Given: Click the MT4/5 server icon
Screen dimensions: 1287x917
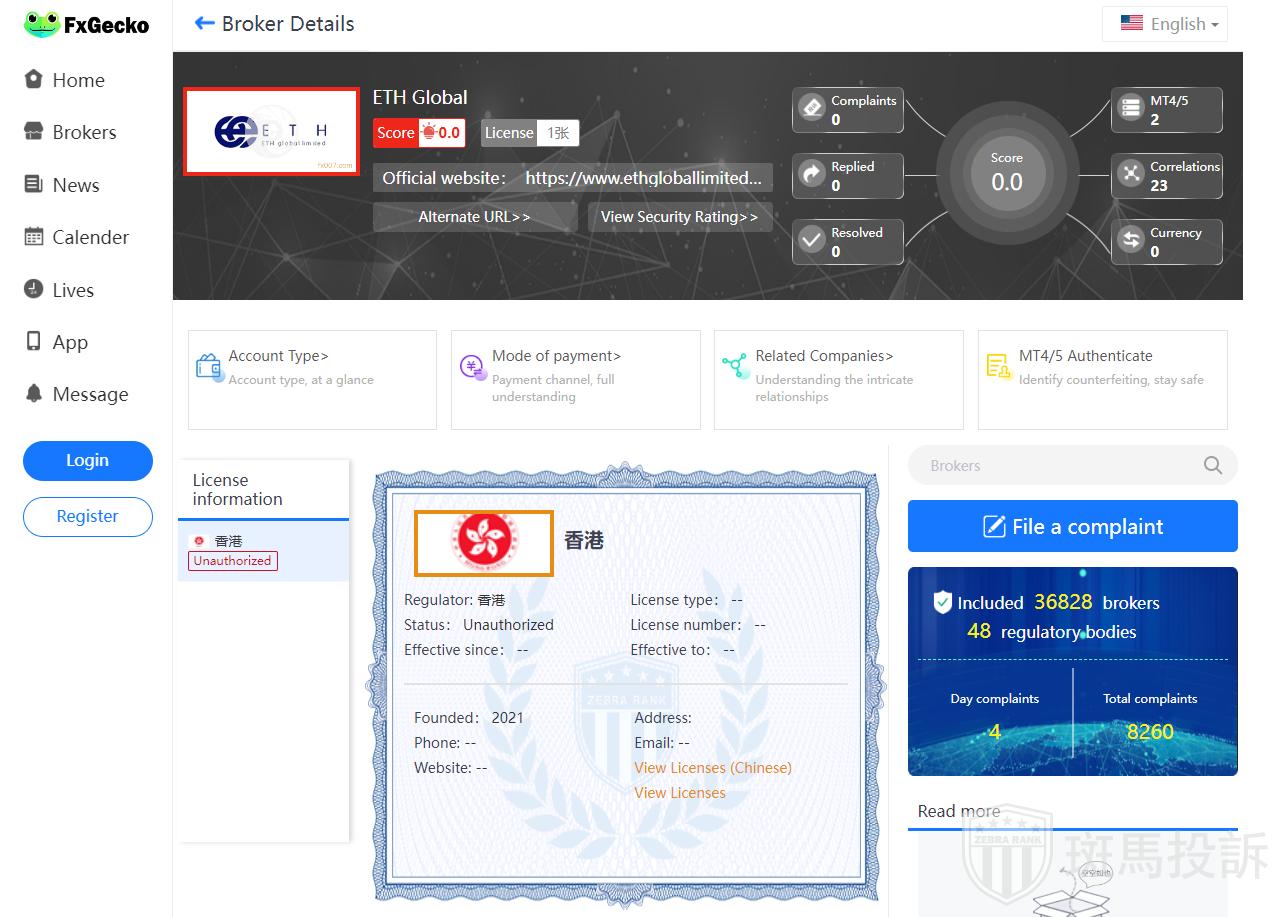Looking at the screenshot, I should click(1131, 108).
